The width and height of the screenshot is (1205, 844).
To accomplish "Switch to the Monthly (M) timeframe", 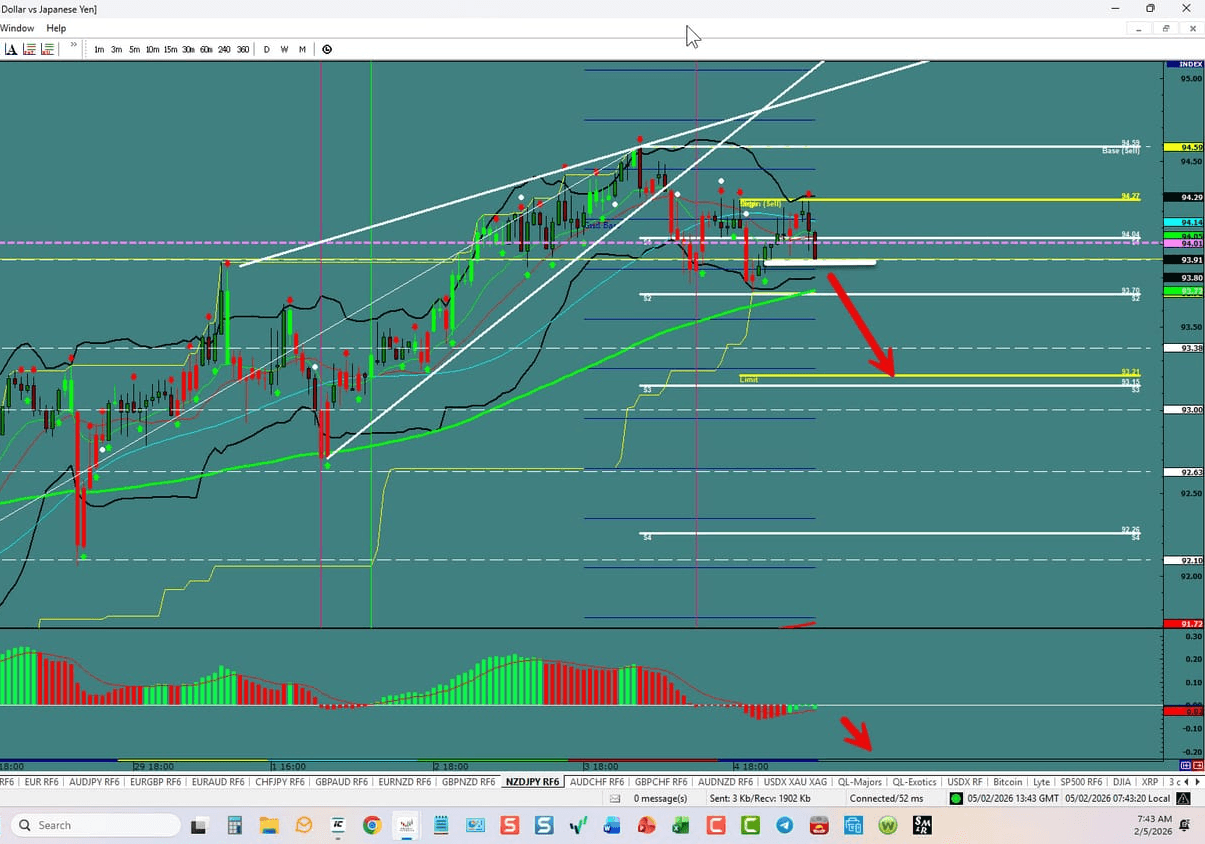I will tap(302, 49).
